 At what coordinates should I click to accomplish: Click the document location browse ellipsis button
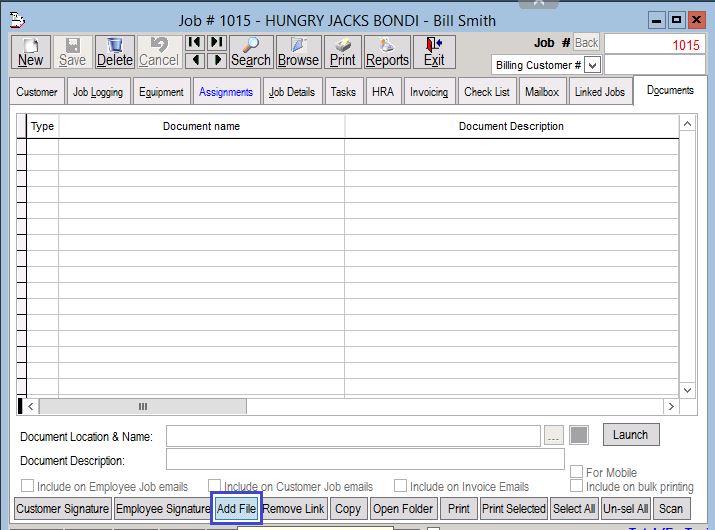554,435
